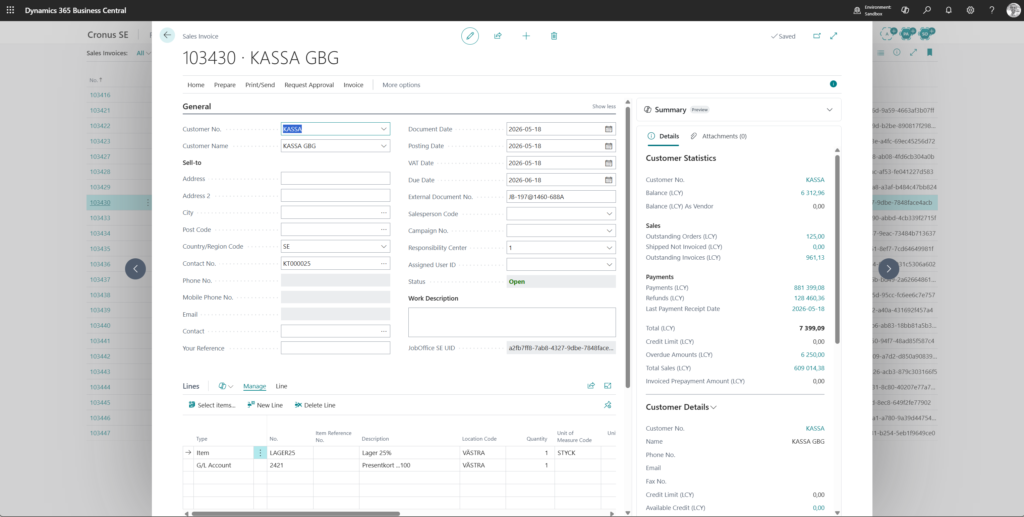Click Delete Line button
The height and width of the screenshot is (517, 1024).
tap(315, 405)
